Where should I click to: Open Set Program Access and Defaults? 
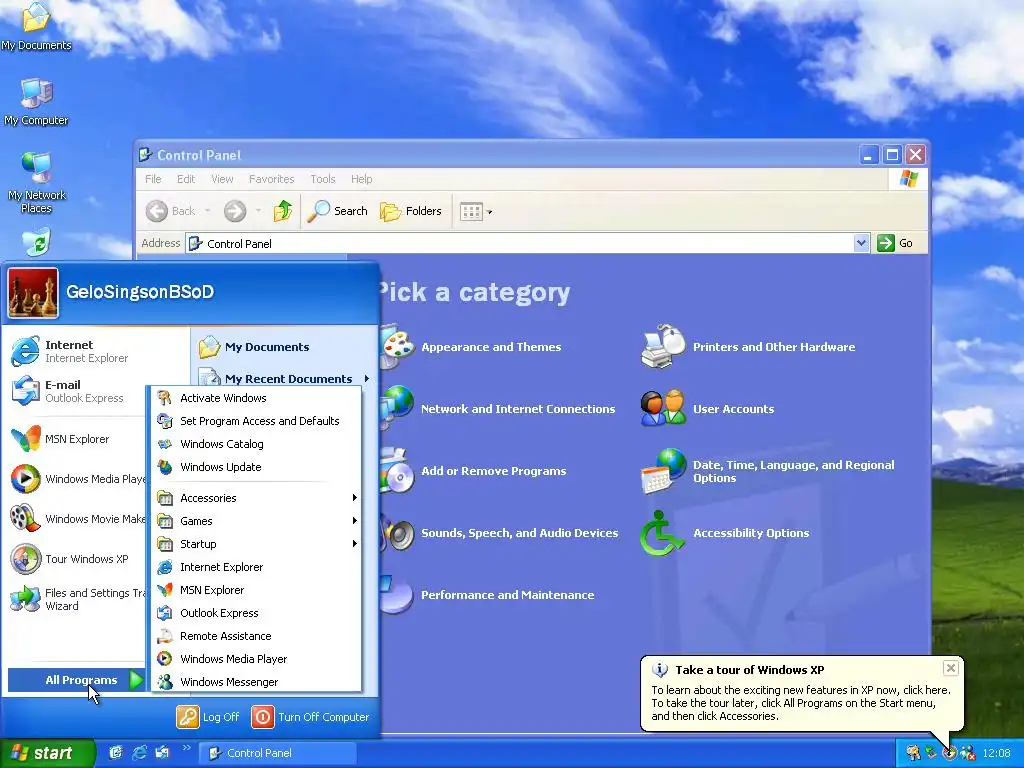point(256,421)
